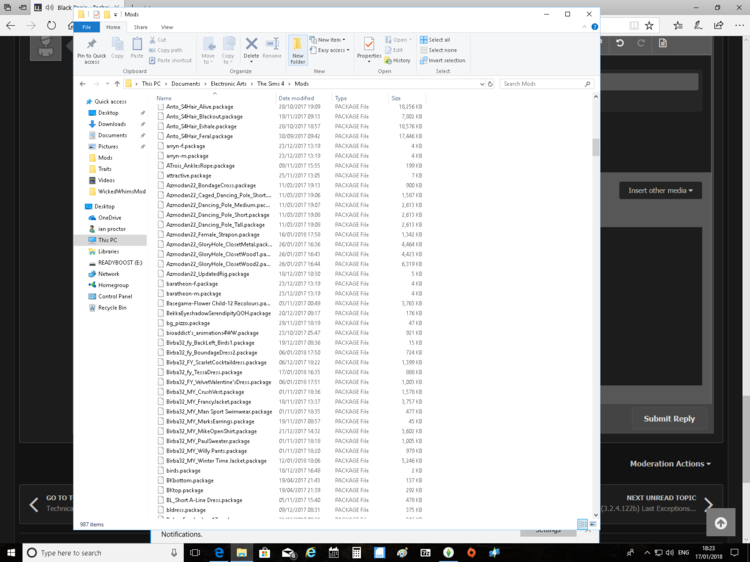
Task: Collapse the ribbon with the chevron
Action: click(584, 27)
